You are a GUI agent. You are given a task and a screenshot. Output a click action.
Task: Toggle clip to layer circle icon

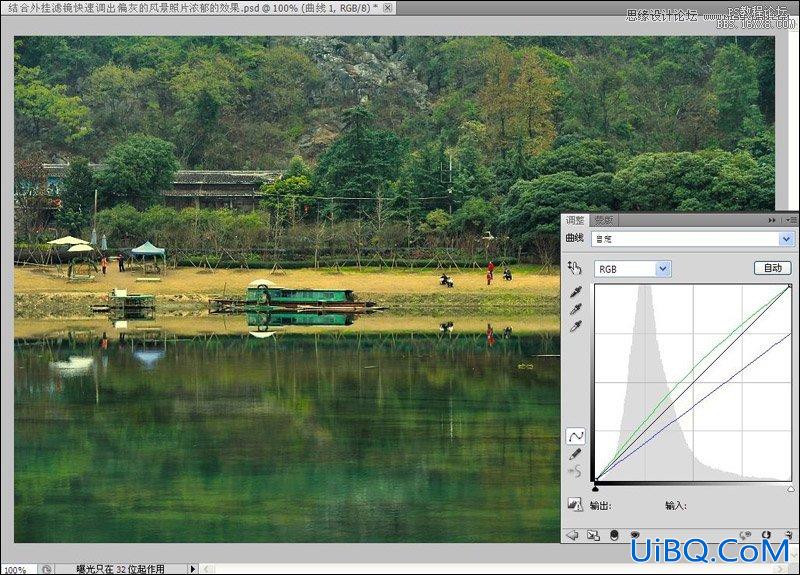click(x=614, y=535)
